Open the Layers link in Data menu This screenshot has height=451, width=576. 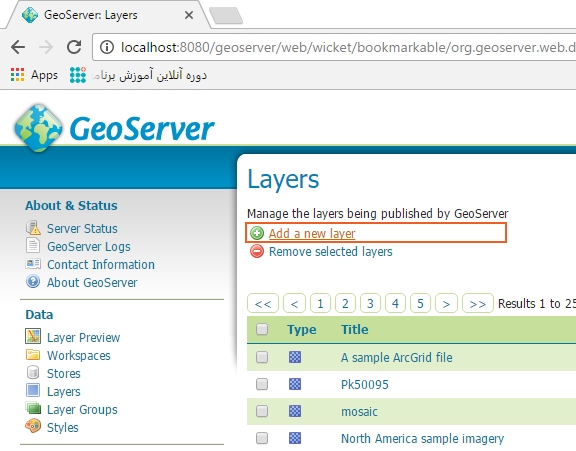click(64, 392)
